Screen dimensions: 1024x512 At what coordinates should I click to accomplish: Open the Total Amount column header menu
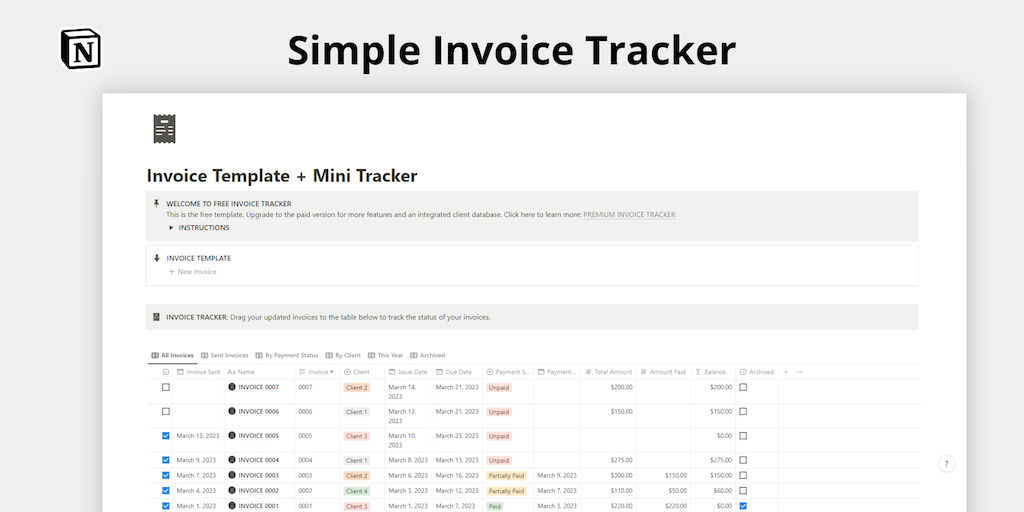point(609,372)
